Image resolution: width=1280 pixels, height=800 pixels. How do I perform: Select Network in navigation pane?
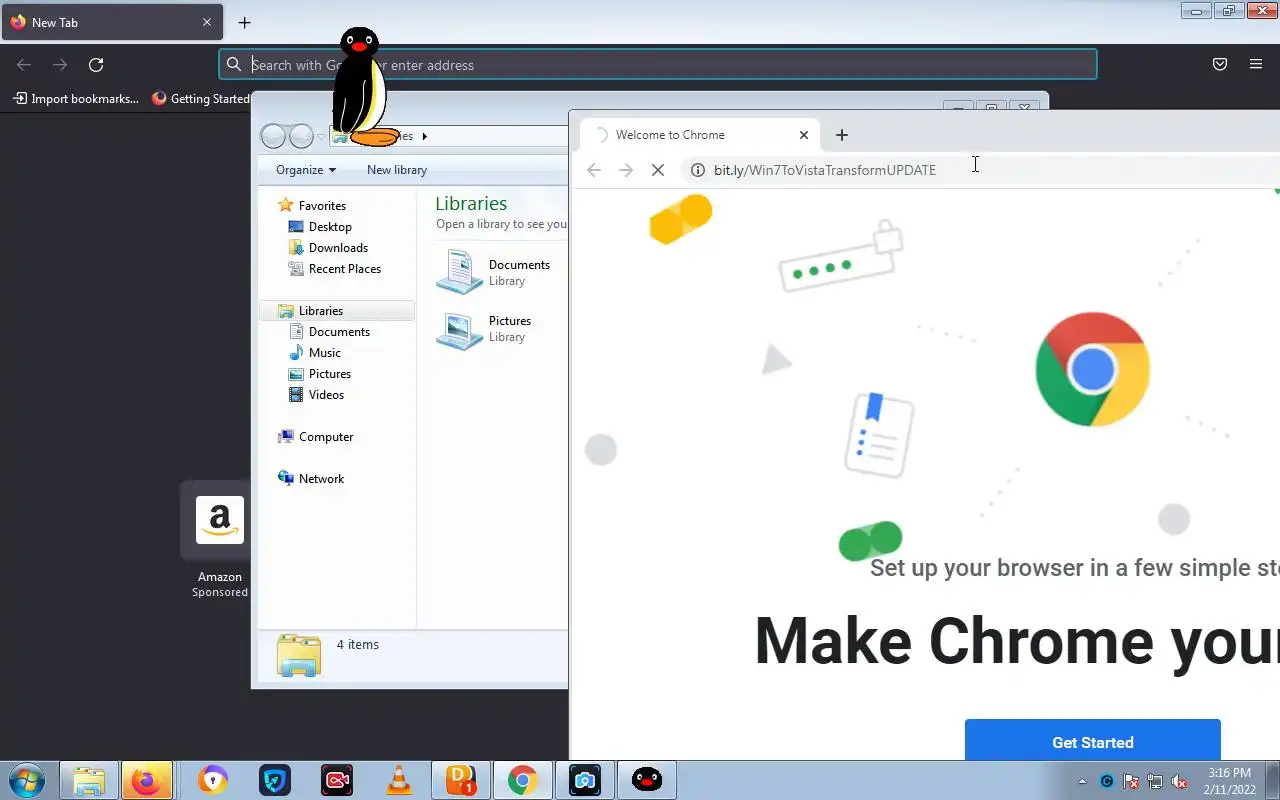[x=321, y=478]
